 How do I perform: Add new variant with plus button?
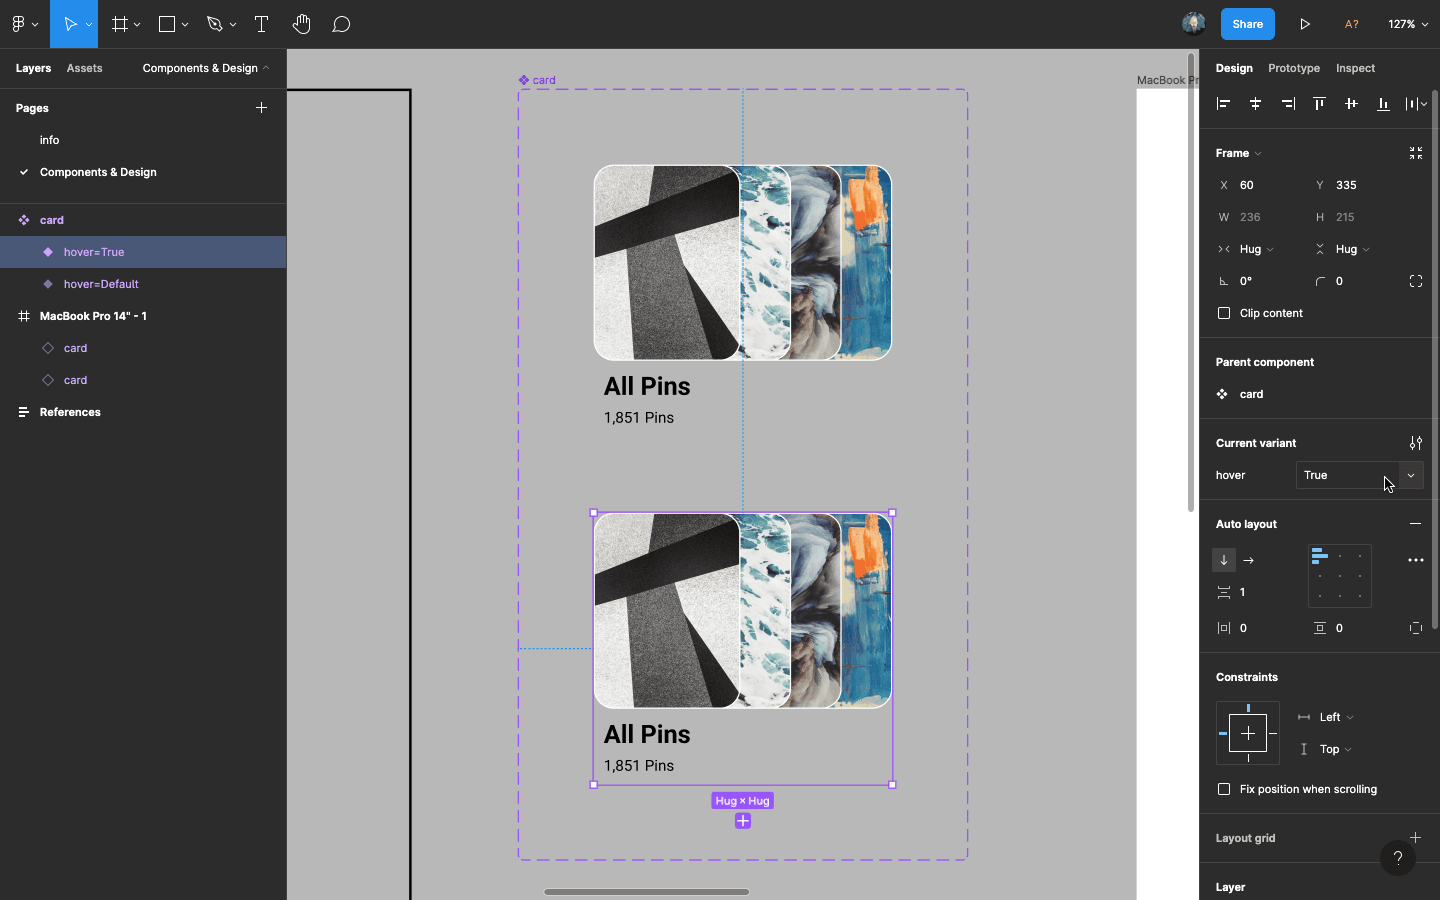742,821
